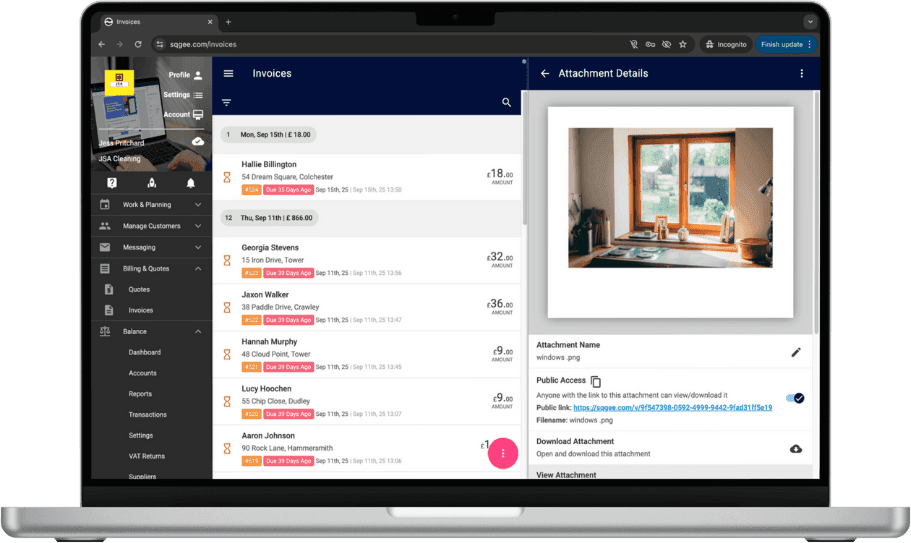Click the cloud download attachment icon

coord(796,448)
